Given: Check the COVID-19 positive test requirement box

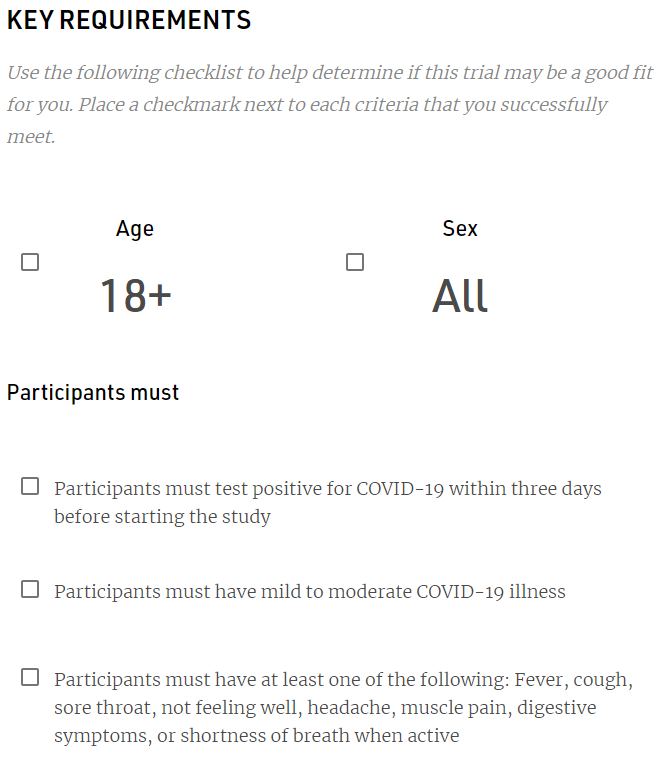Looking at the screenshot, I should [30, 486].
